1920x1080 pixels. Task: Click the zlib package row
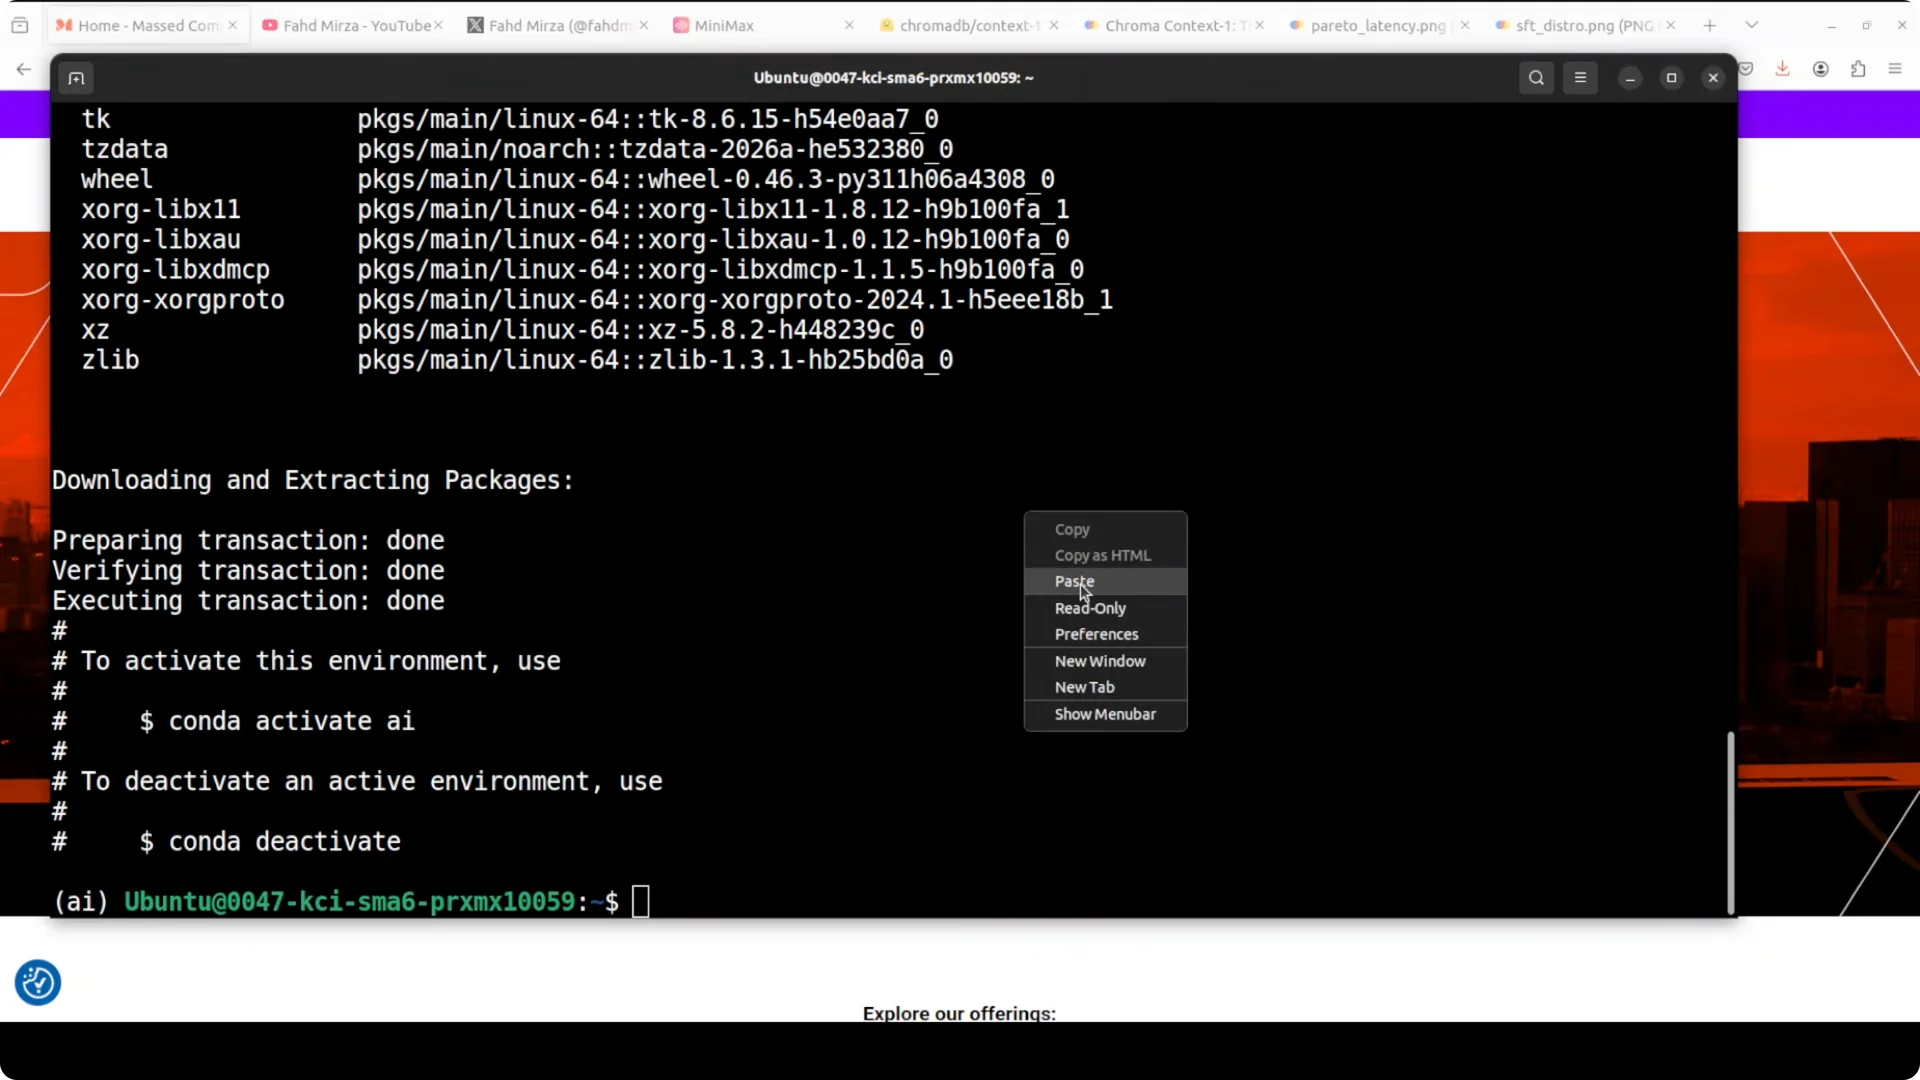point(517,360)
